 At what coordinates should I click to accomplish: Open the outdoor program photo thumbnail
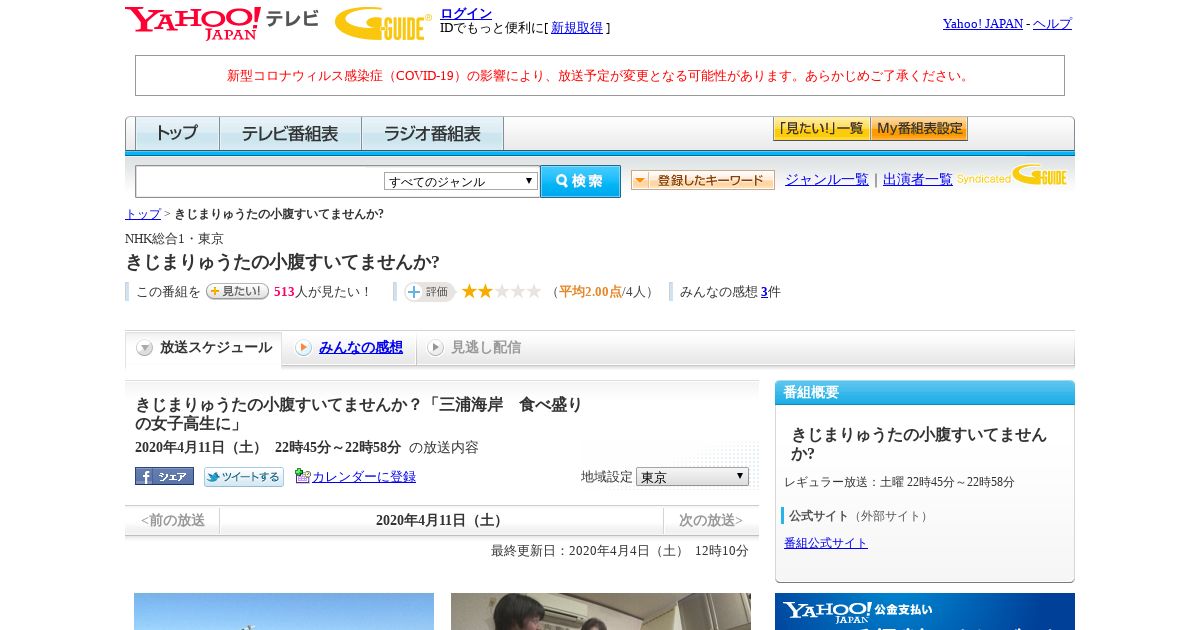284,612
